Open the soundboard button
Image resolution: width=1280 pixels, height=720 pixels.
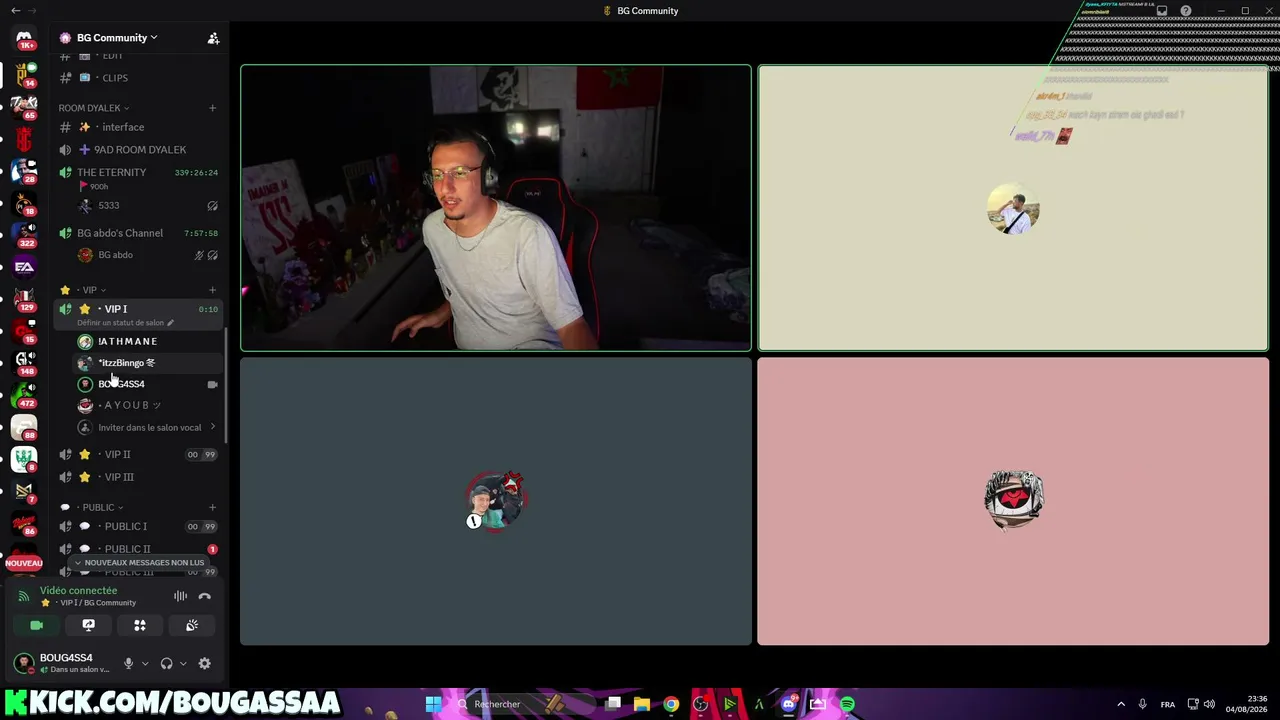192,625
